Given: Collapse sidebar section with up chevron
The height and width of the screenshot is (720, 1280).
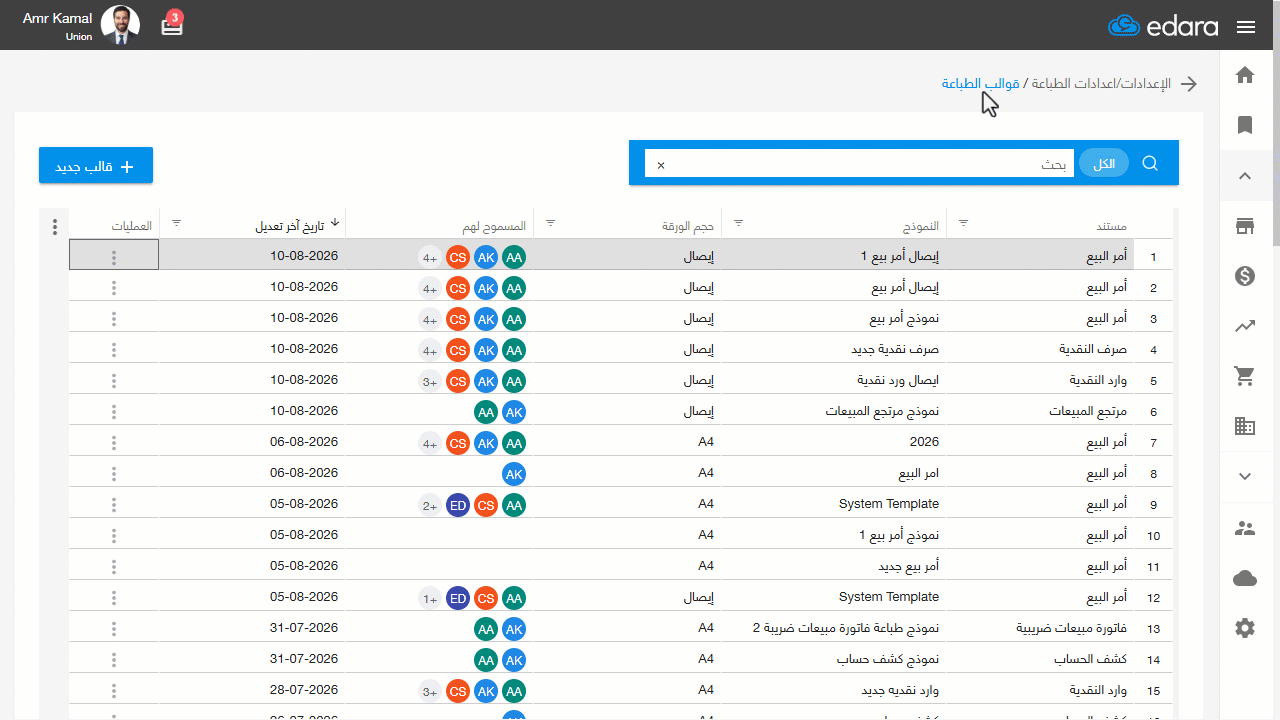Looking at the screenshot, I should (1245, 176).
